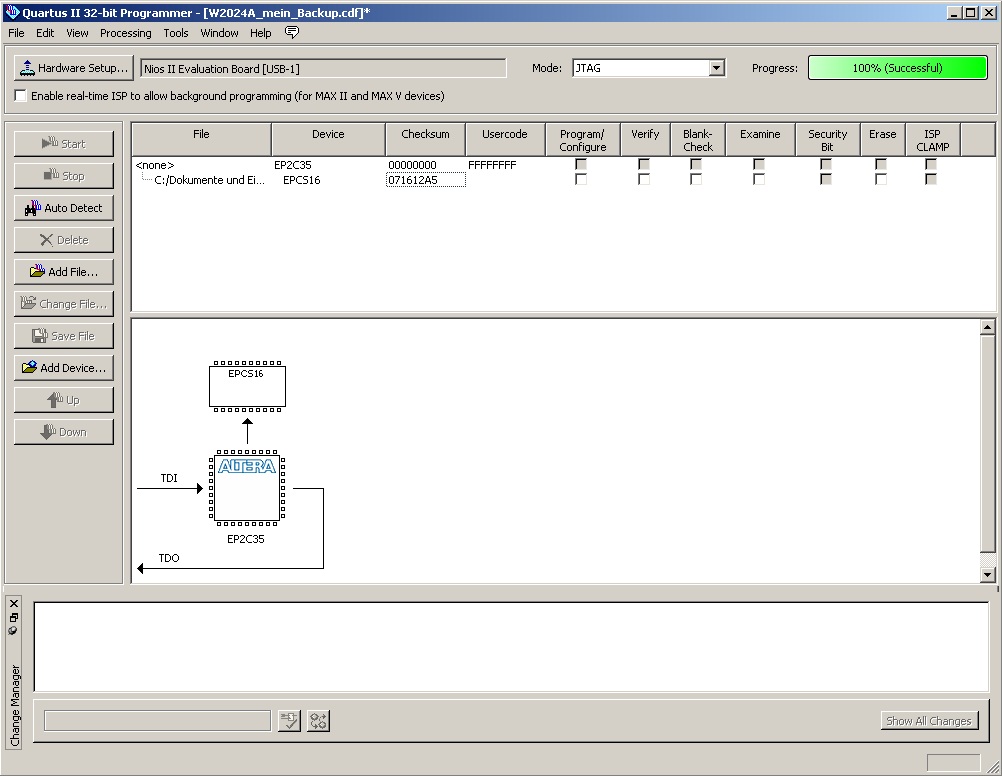This screenshot has width=1002, height=776.
Task: Toggle Verify for EP2C35 row
Action: 644,164
